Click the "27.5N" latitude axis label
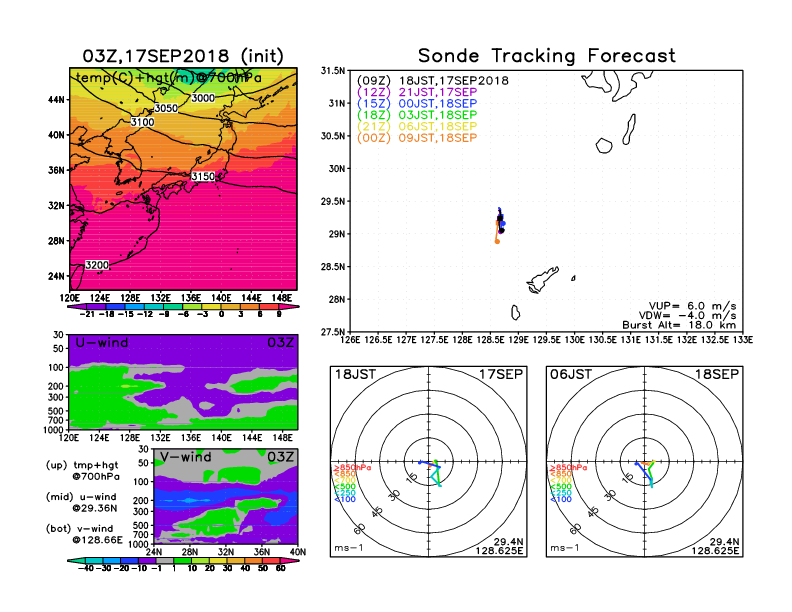The height and width of the screenshot is (612, 792). (333, 332)
